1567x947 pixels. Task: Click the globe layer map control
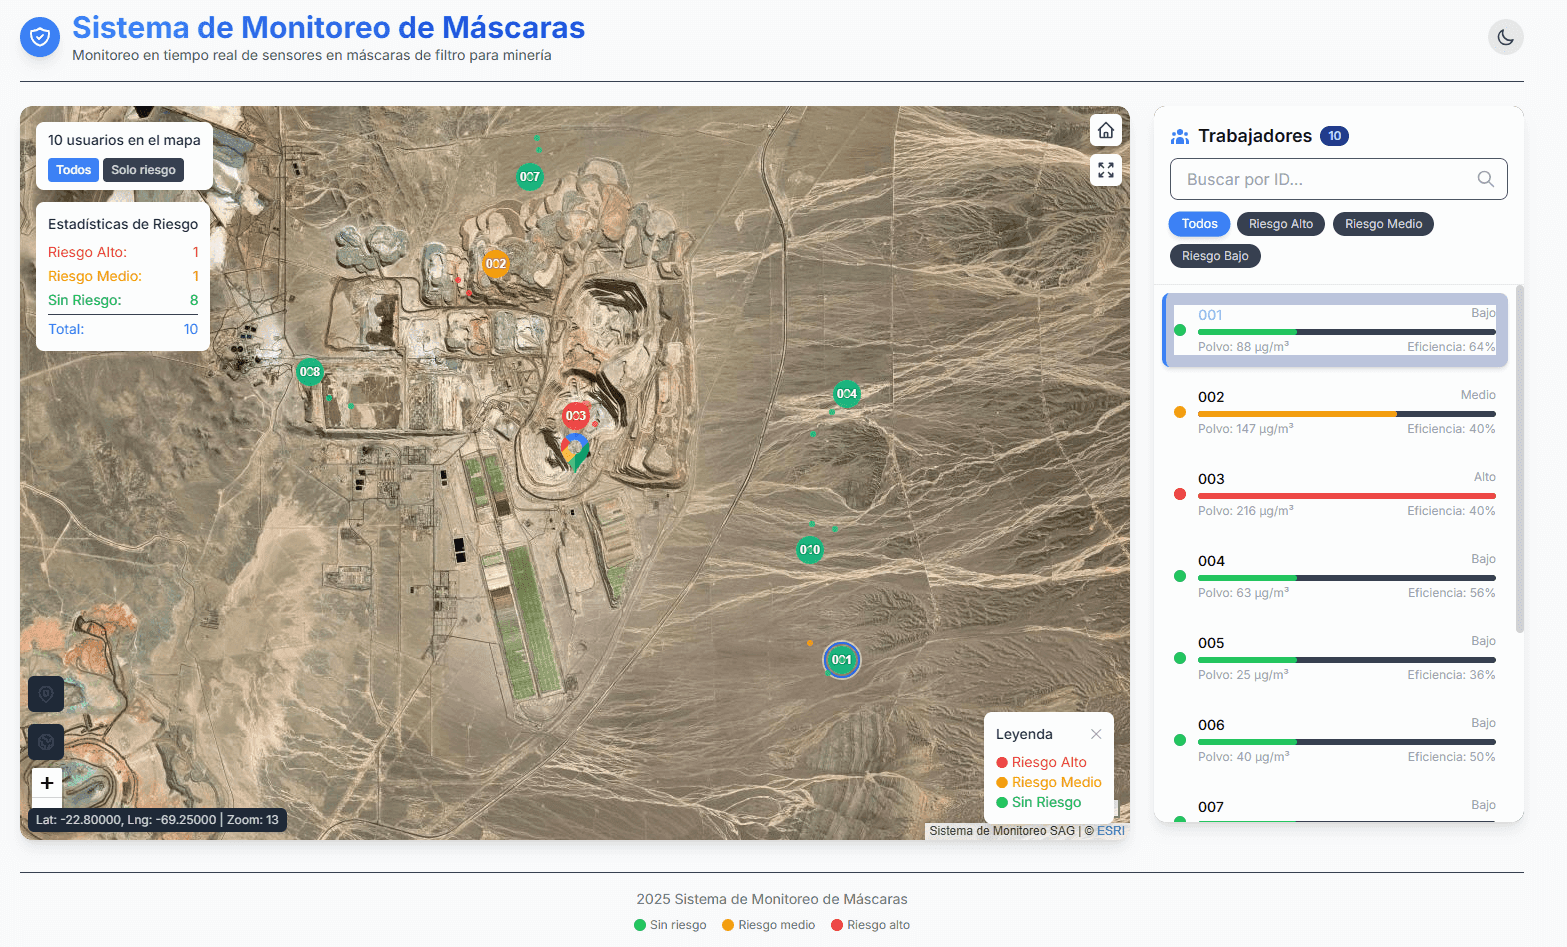(x=46, y=742)
